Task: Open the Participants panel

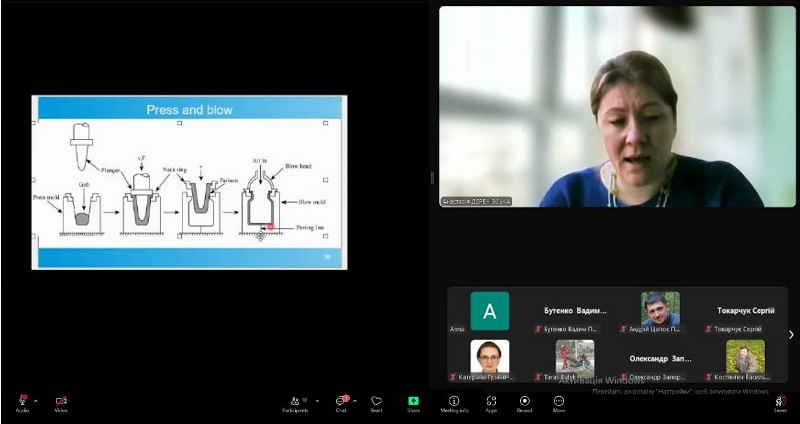Action: (295, 403)
